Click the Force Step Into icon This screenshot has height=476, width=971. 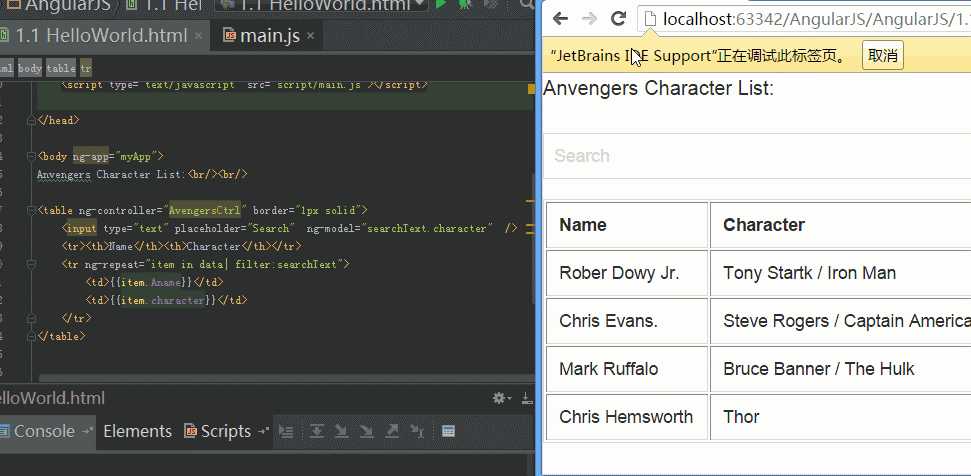coord(367,431)
